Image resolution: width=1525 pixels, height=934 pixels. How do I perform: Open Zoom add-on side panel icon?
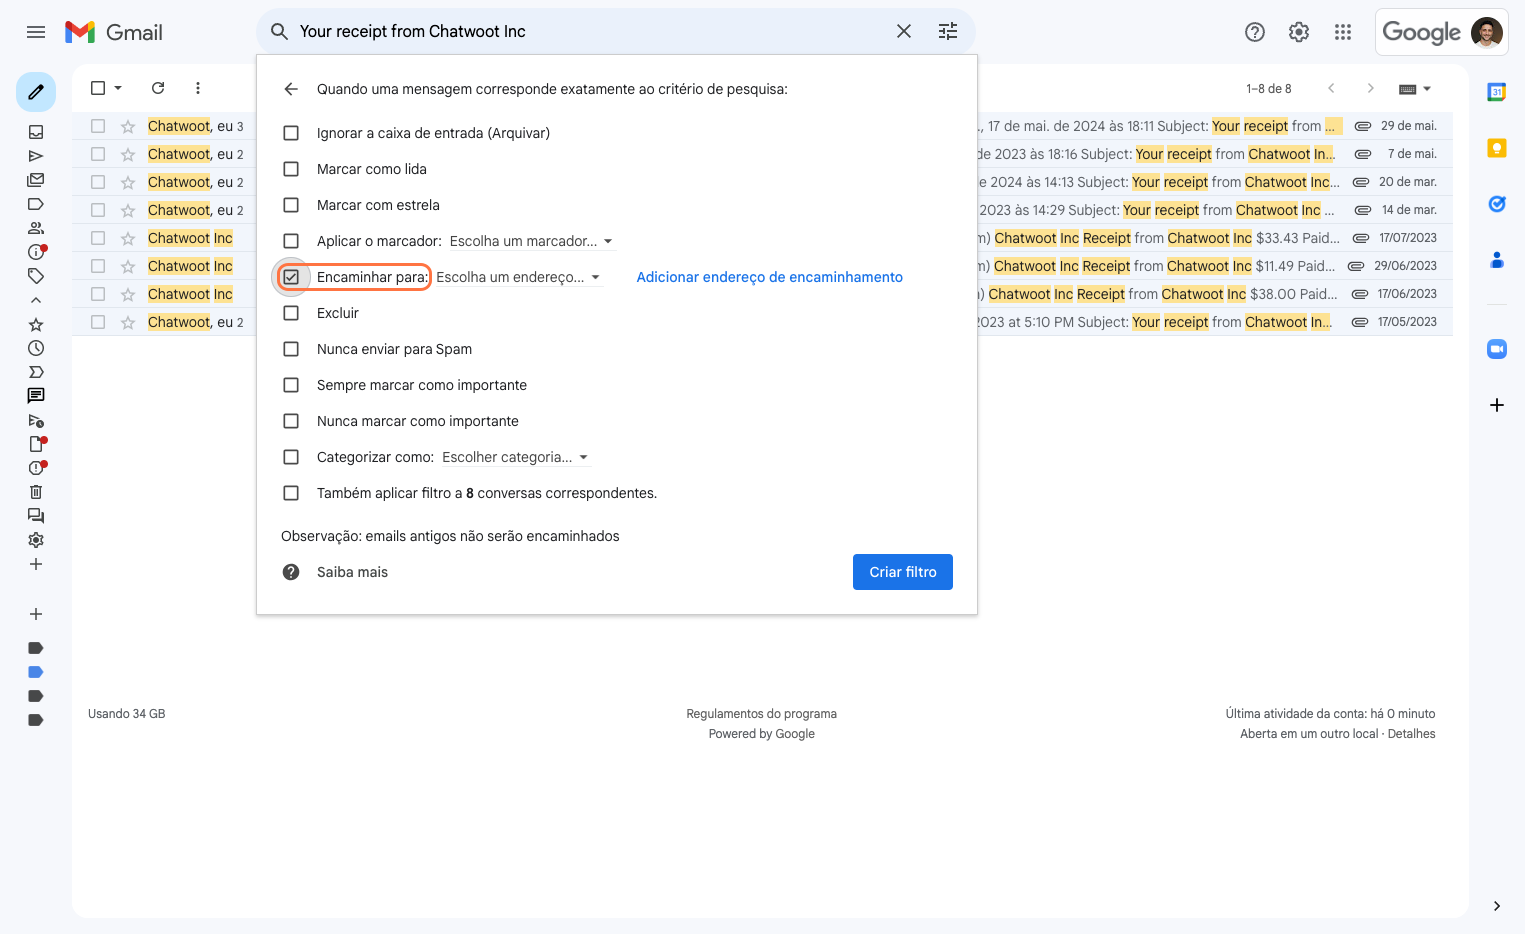pos(1497,349)
